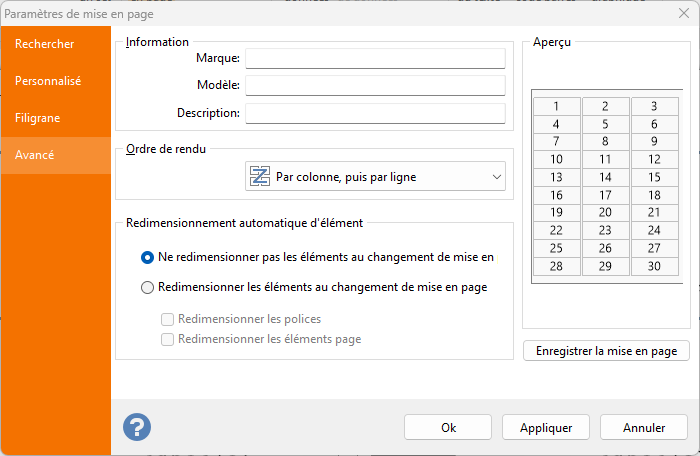Go to the Filigrane tab
Image resolution: width=700 pixels, height=456 pixels.
pos(57,118)
